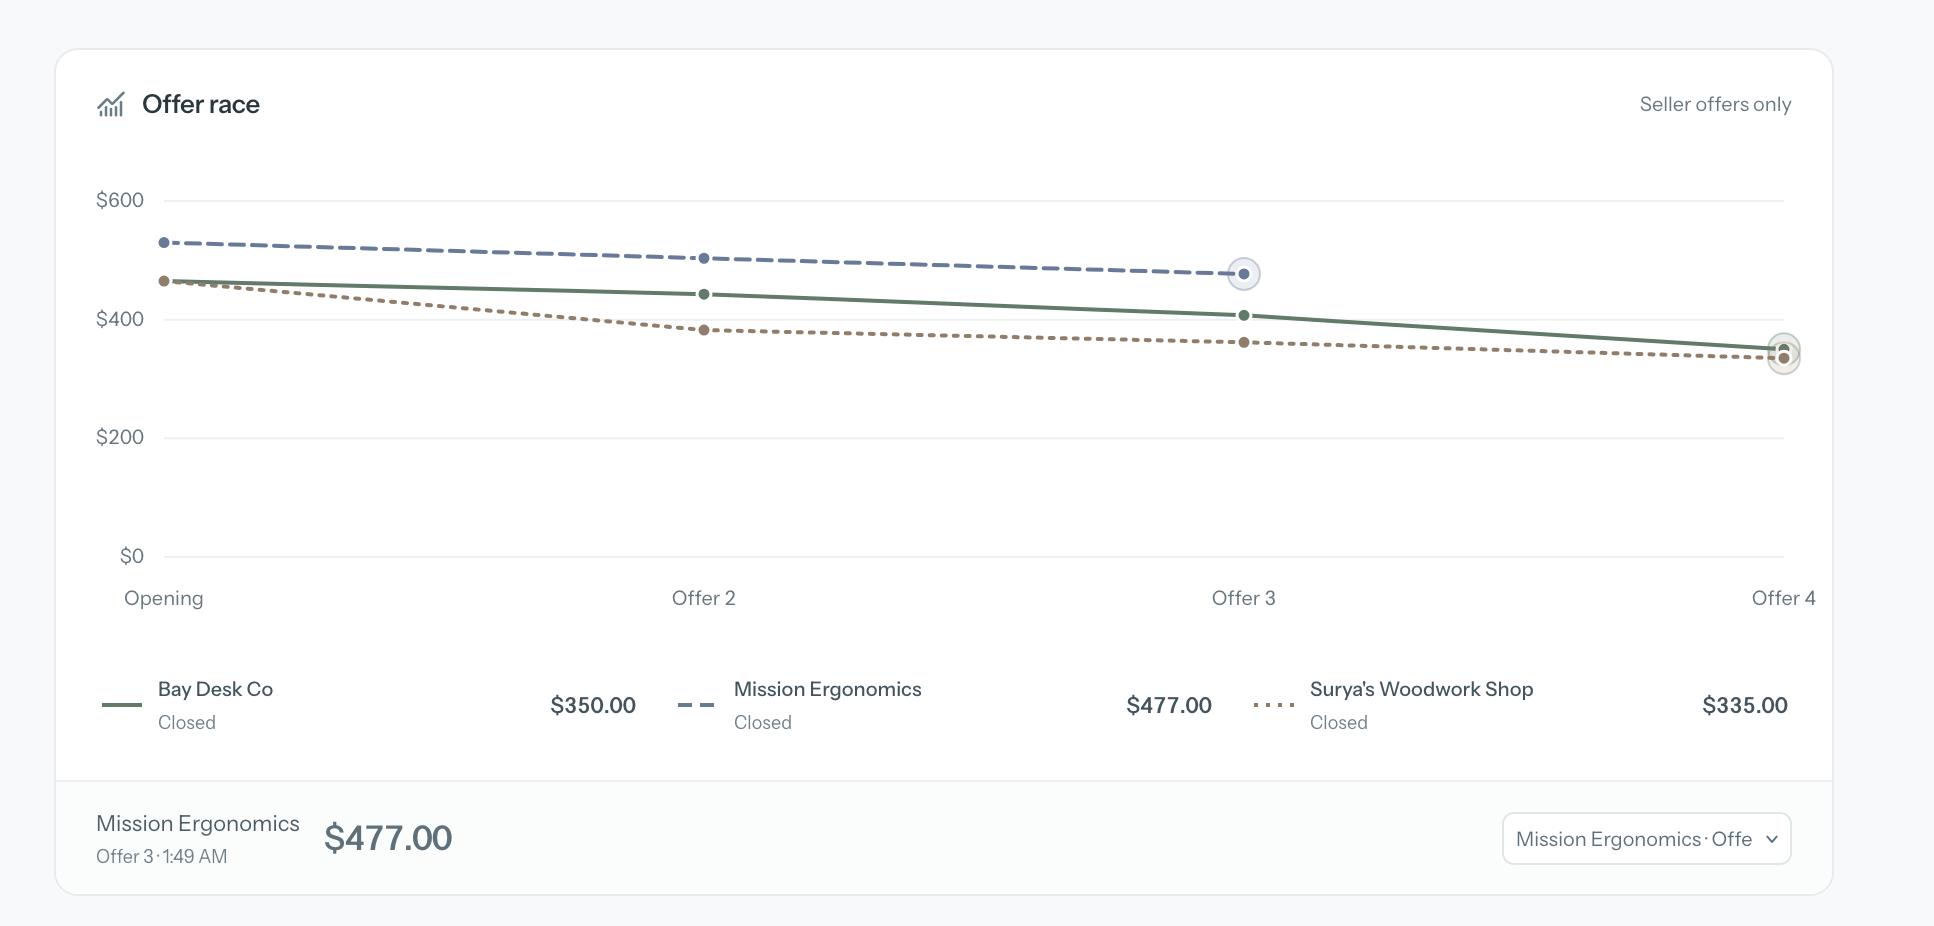Image resolution: width=1934 pixels, height=926 pixels.
Task: Click the Mission Ergonomics legend entry
Action: (945, 705)
